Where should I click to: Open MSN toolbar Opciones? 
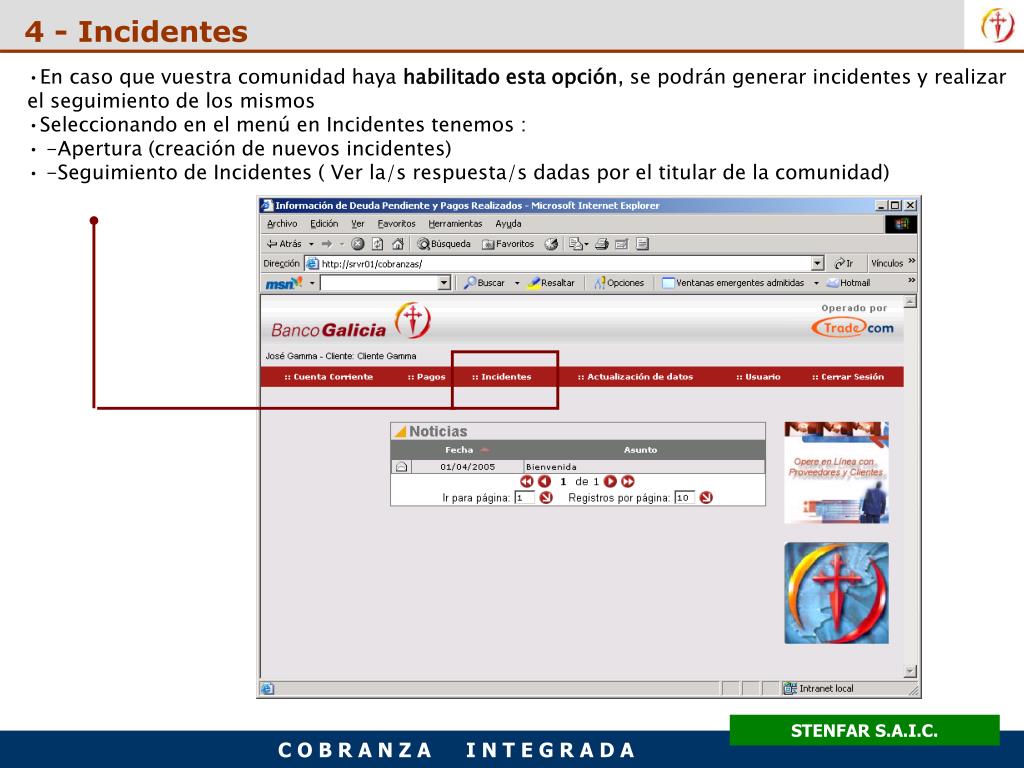pyautogui.click(x=619, y=283)
